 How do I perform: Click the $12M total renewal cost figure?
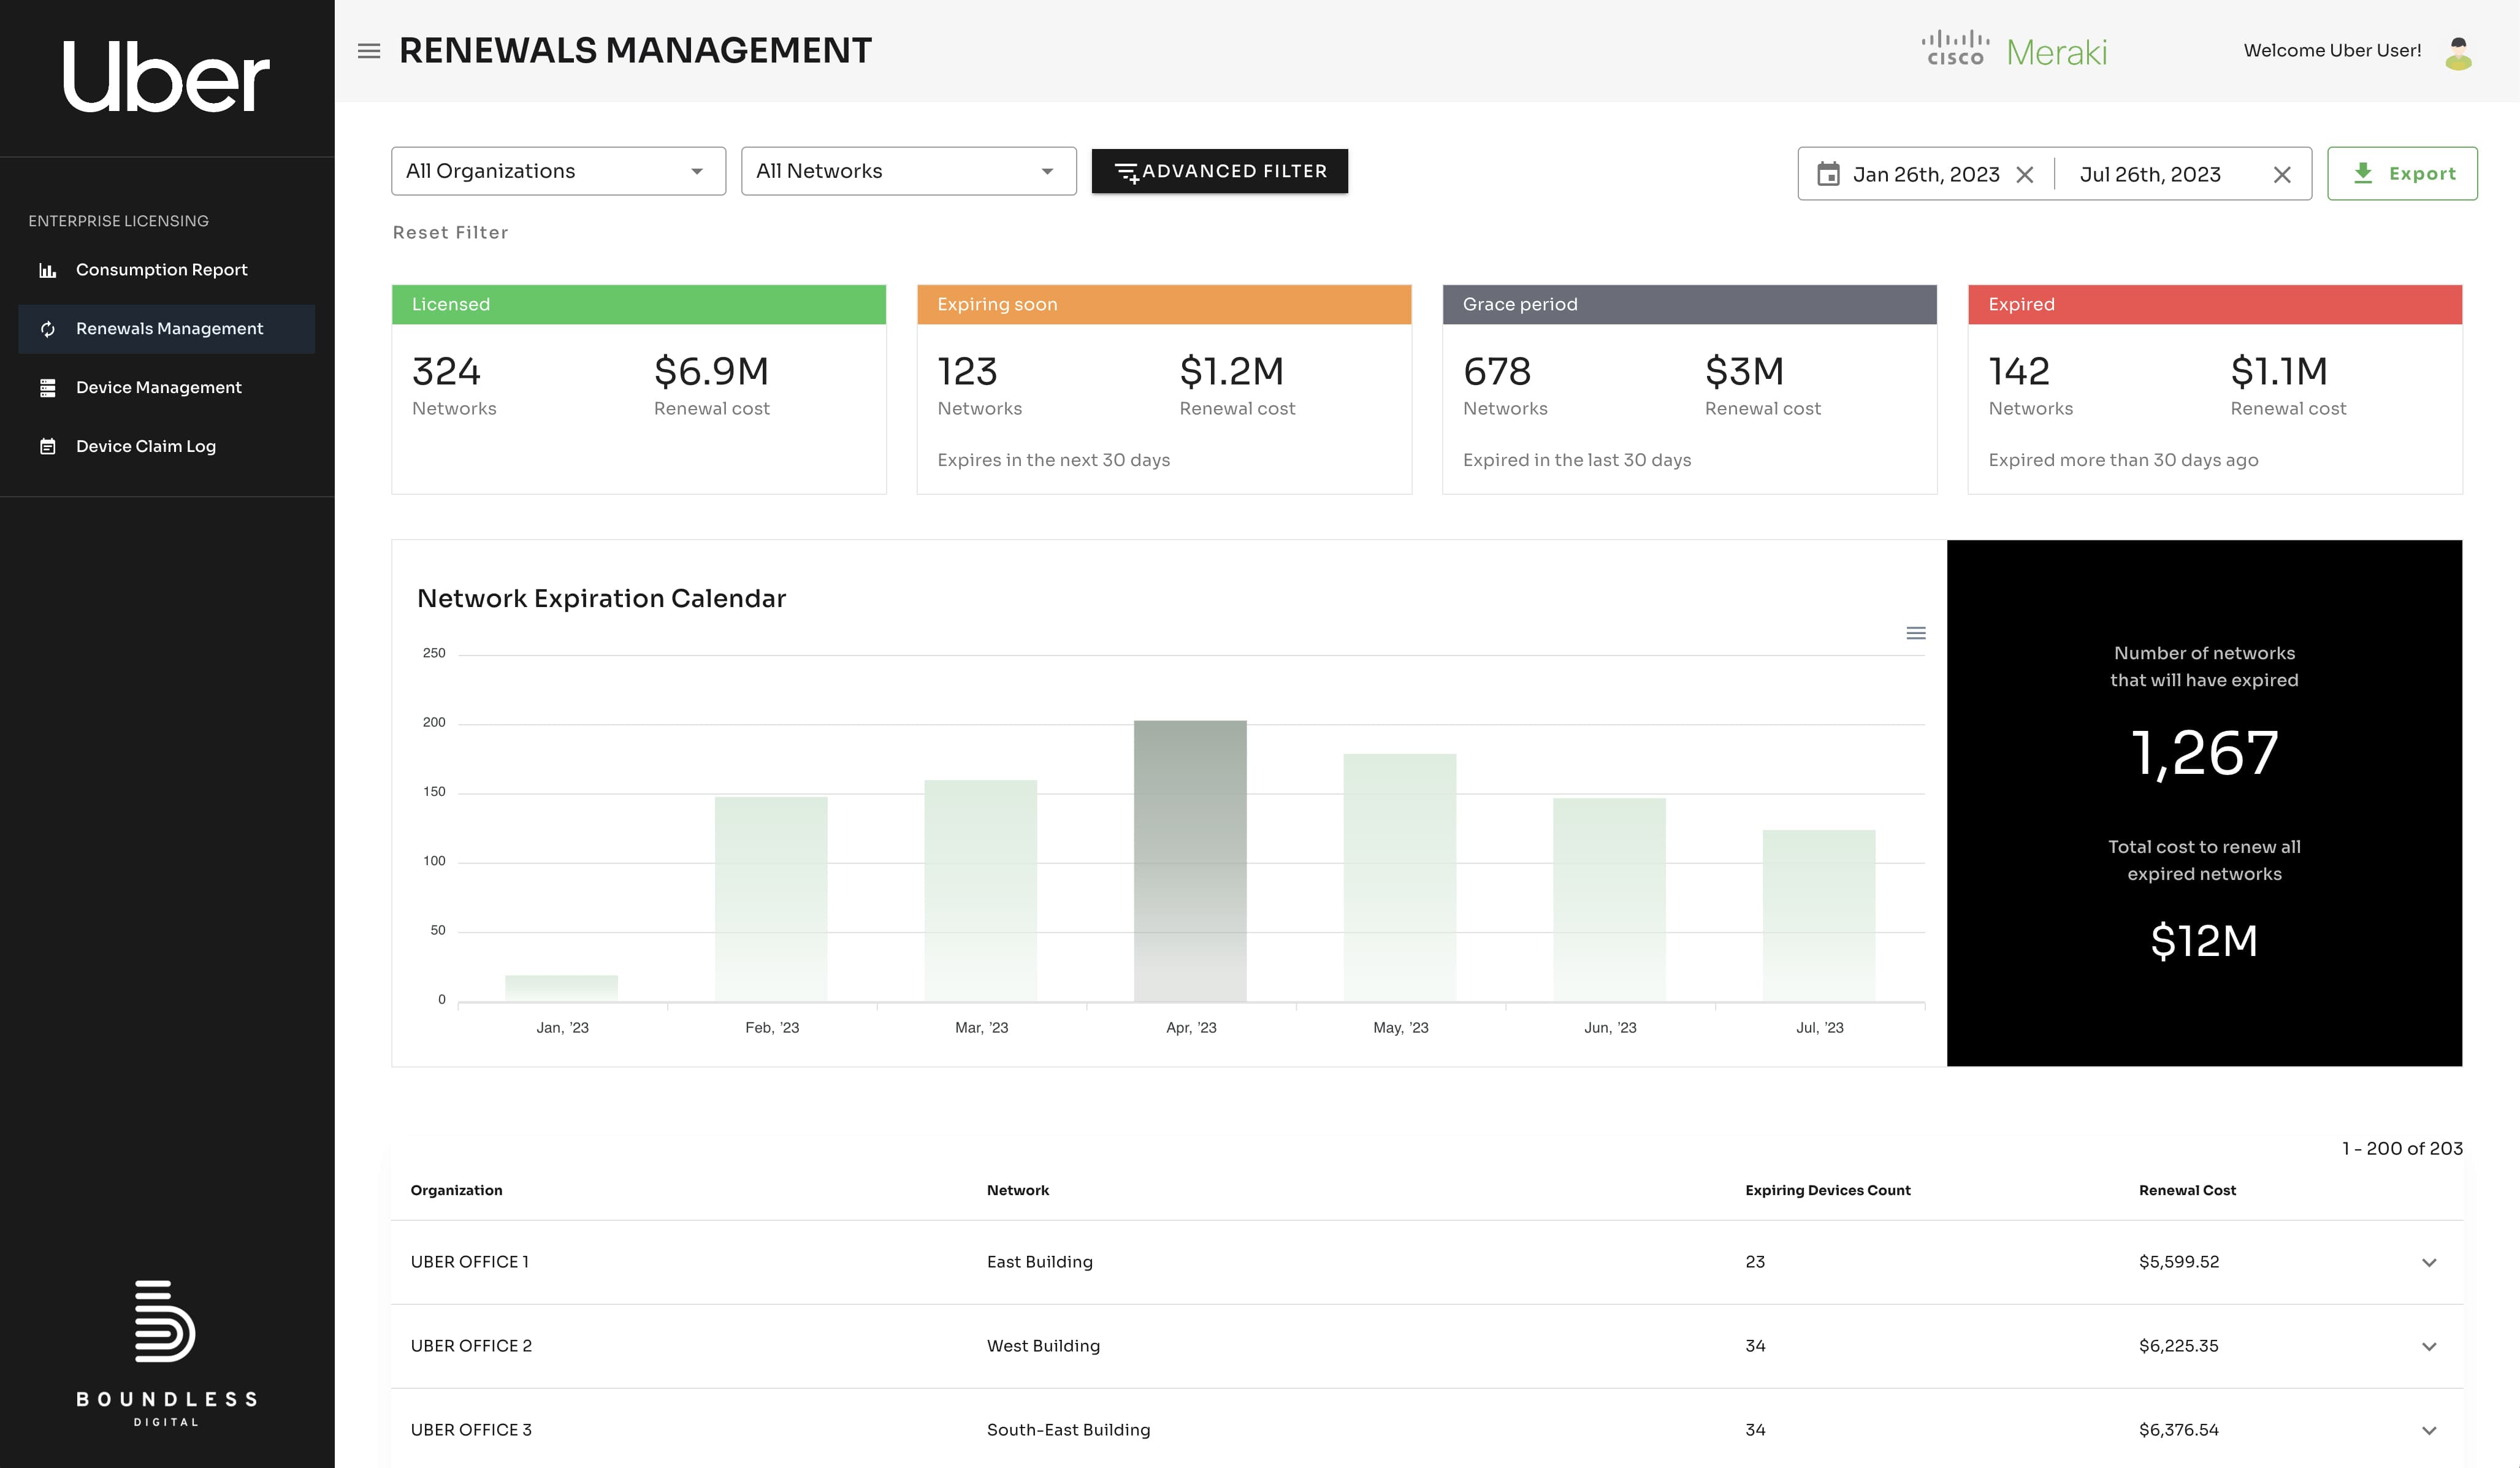2204,941
